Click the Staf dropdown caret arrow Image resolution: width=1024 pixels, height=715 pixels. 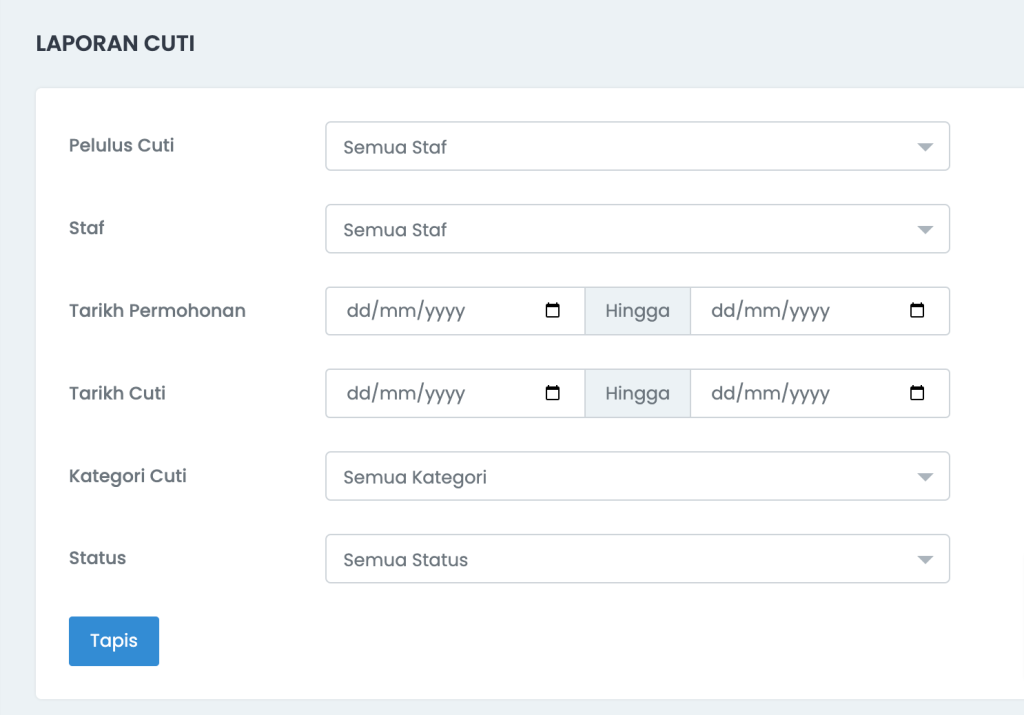(x=925, y=230)
